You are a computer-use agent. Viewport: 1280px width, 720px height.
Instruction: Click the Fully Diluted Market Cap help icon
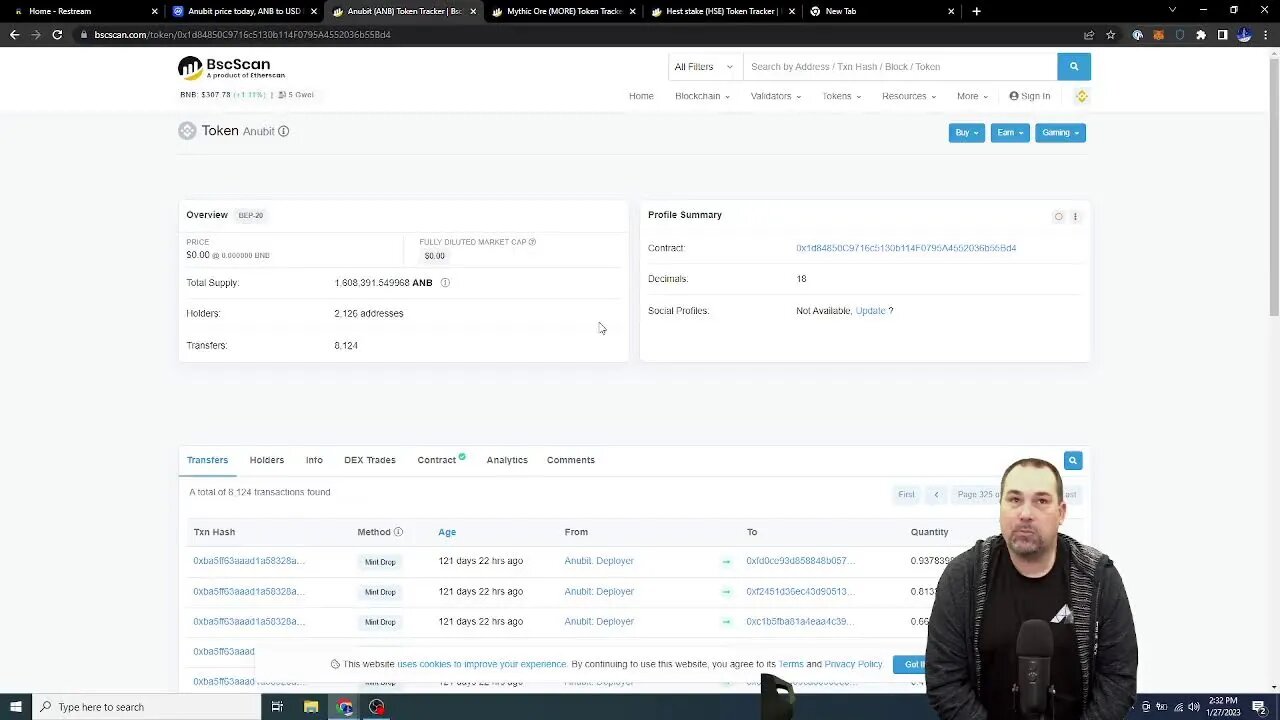click(x=532, y=242)
